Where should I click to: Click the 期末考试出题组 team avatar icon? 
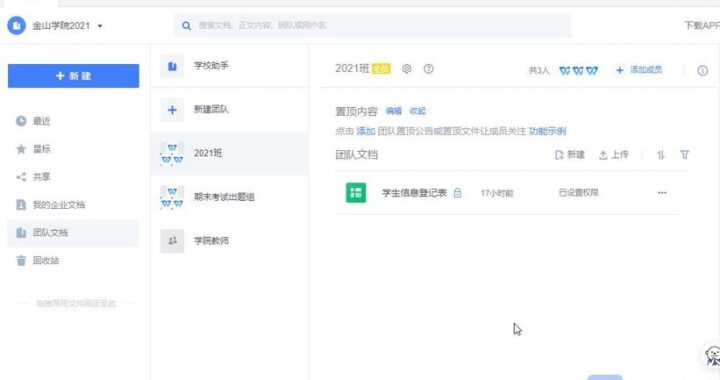coord(172,197)
